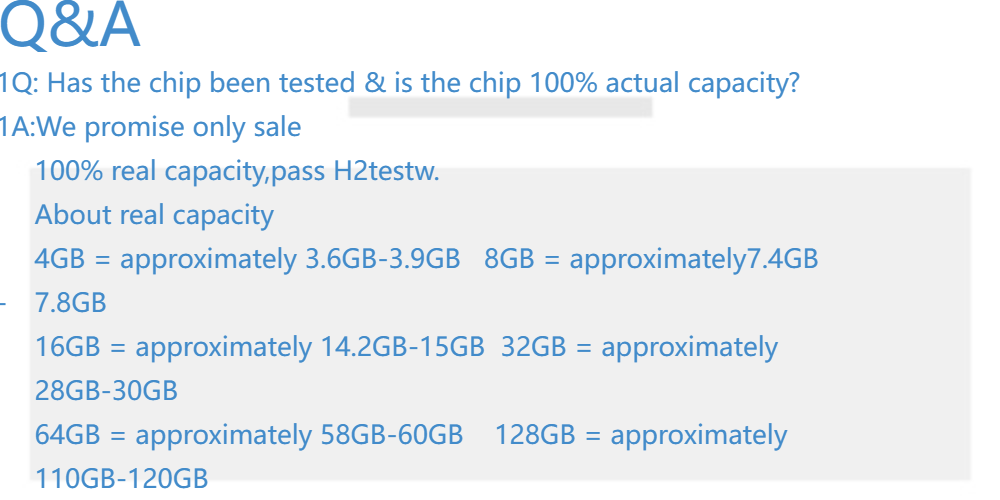Click the 16GB approximately 14.2GB-15GB text

click(x=259, y=347)
